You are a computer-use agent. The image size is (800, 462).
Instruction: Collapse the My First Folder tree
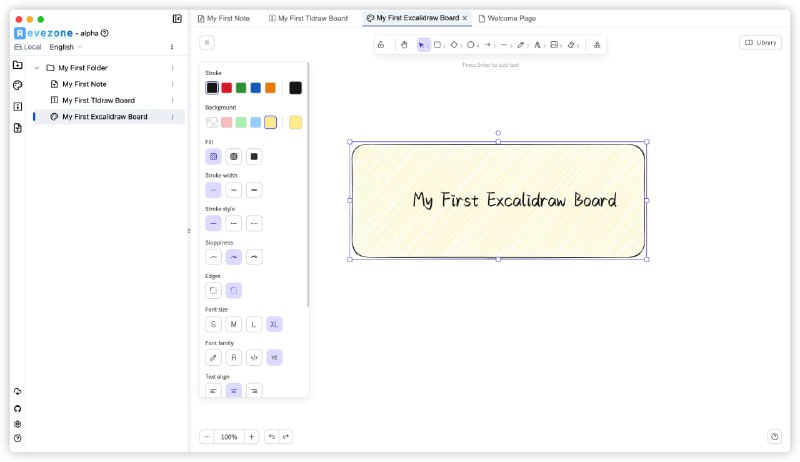coord(37,68)
